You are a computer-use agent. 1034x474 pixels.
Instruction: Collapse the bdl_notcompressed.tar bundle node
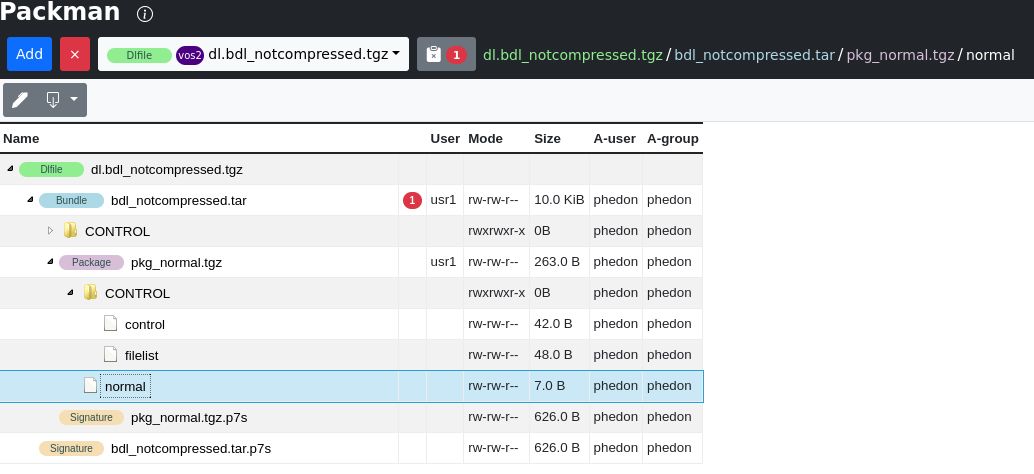point(30,200)
